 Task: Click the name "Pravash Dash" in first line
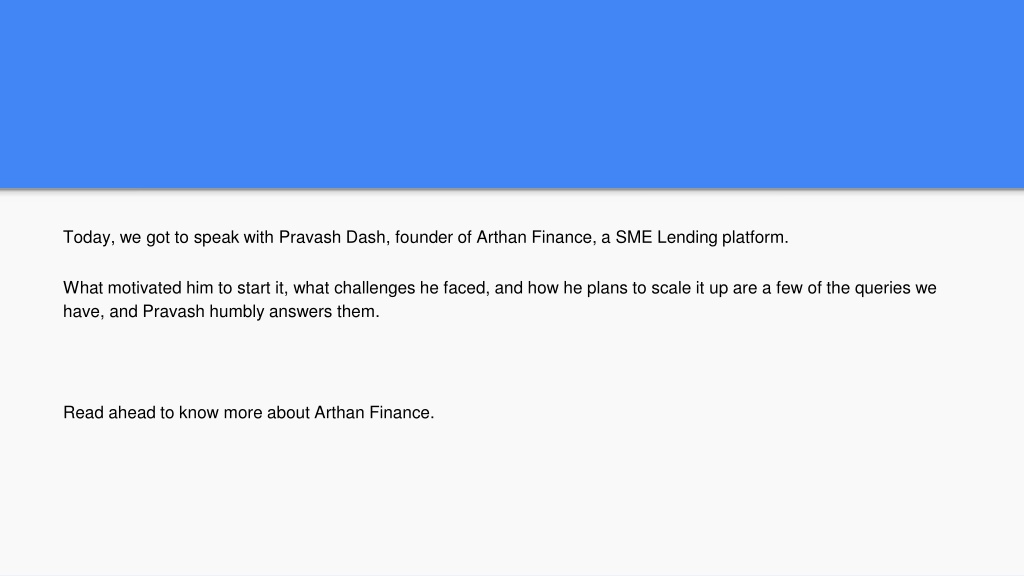tap(334, 237)
